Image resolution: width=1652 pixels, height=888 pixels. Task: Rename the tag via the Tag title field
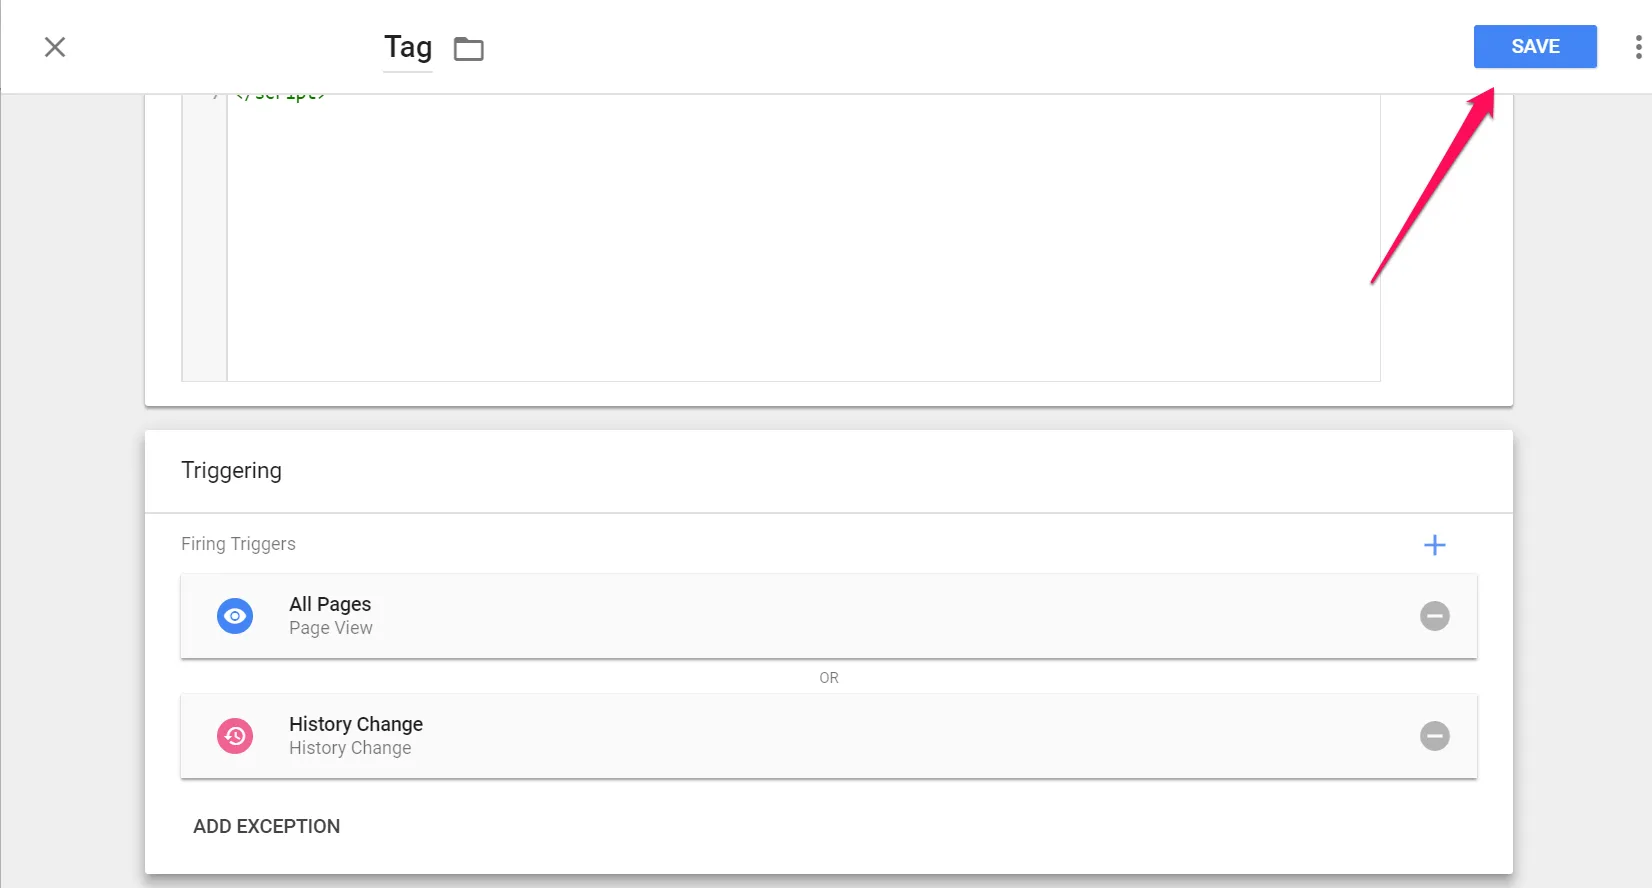coord(408,47)
